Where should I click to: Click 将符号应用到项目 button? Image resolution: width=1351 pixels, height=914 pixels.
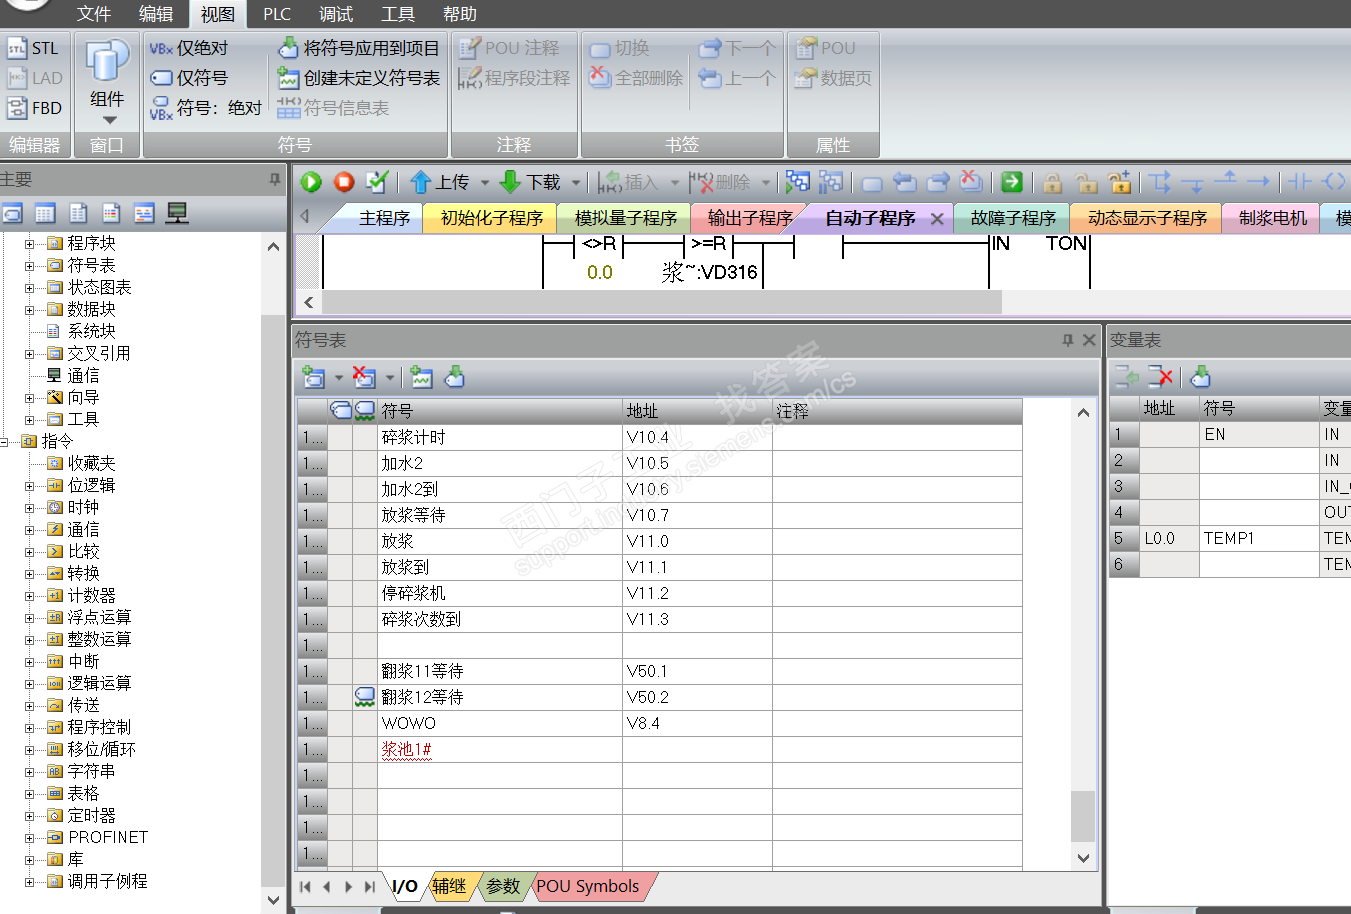(359, 48)
